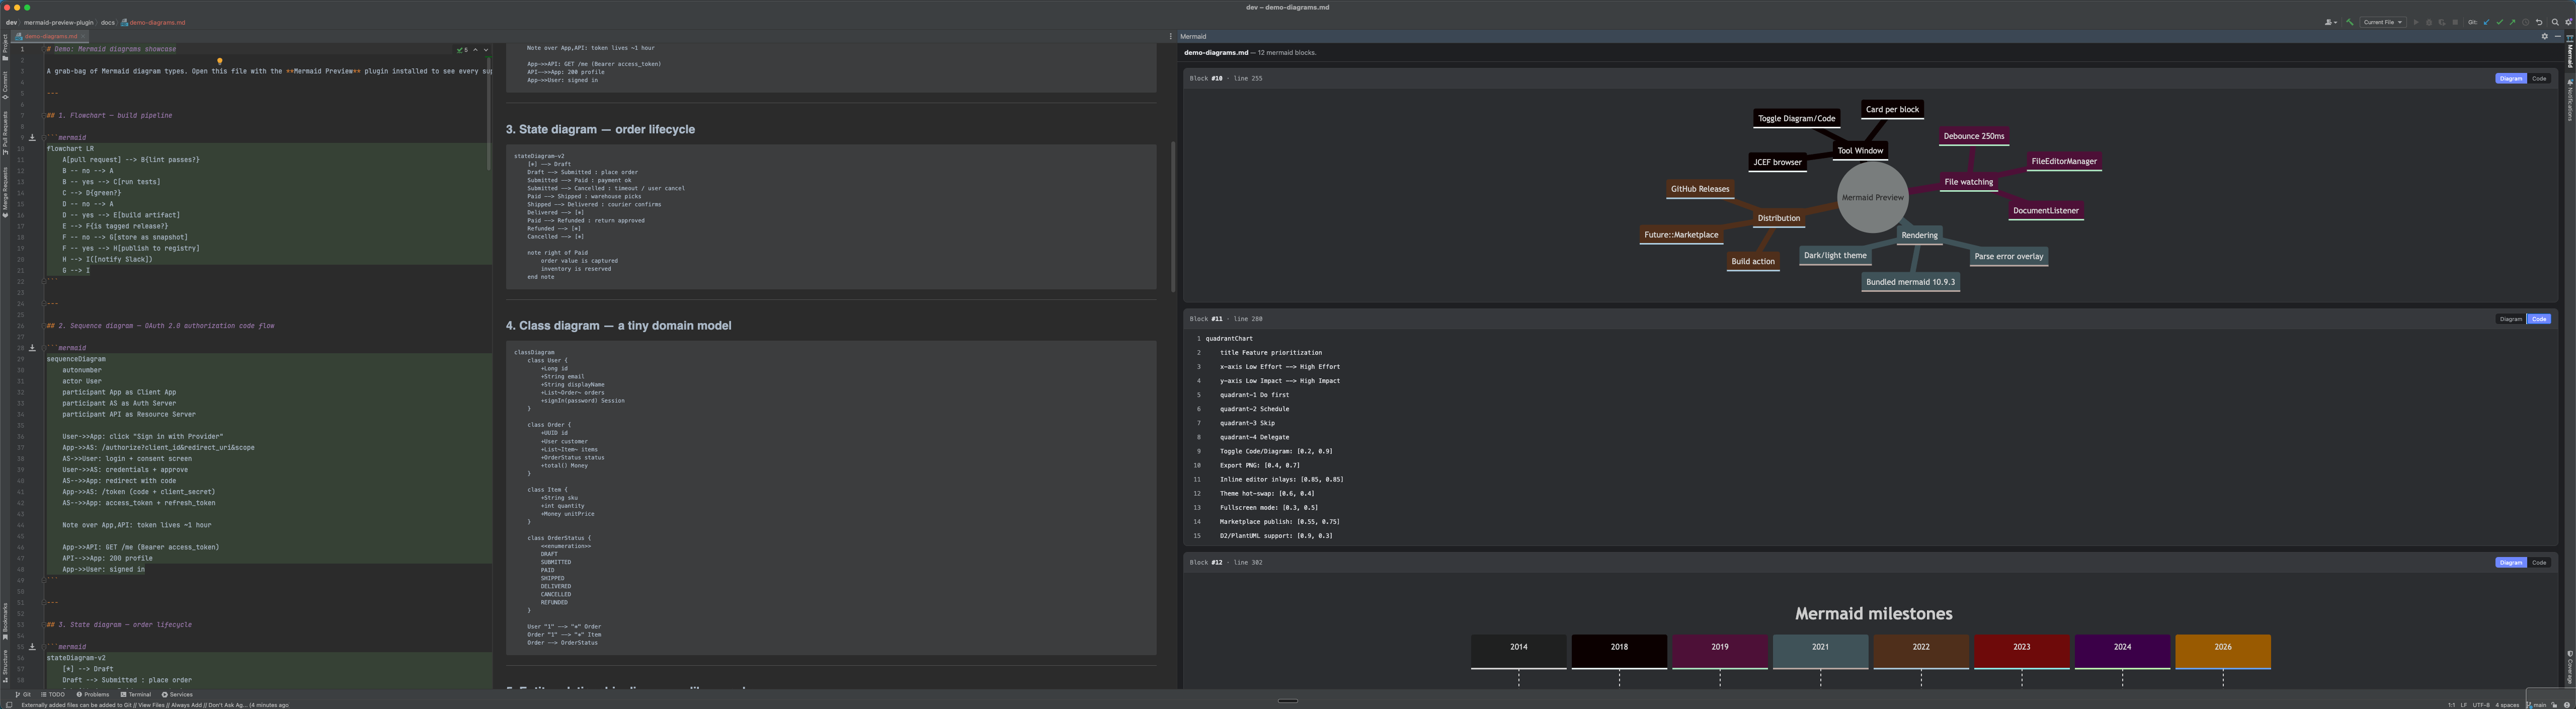Click the green Git Commit checkmark

coord(2500,22)
